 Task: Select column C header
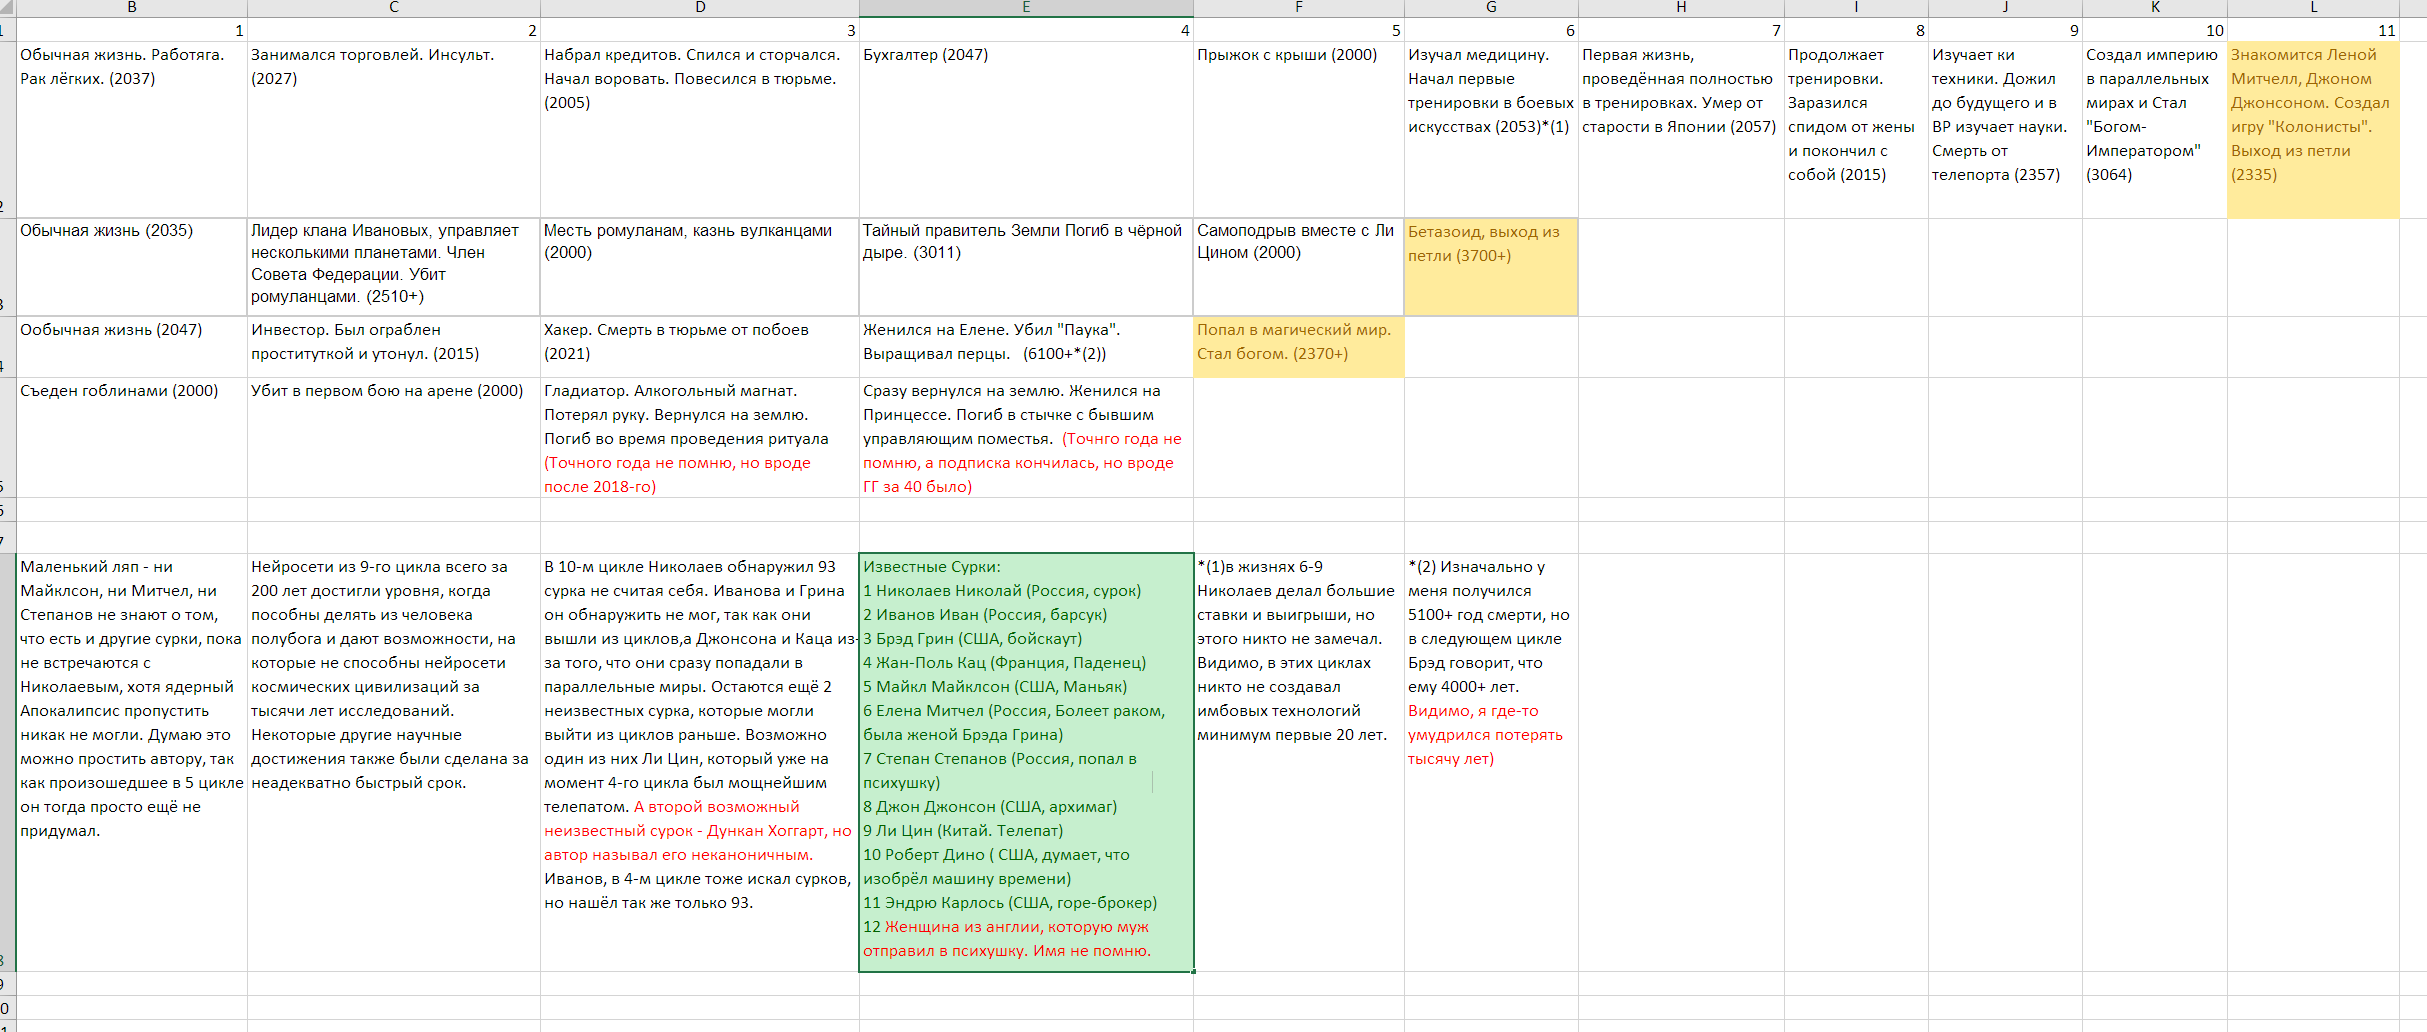(394, 8)
